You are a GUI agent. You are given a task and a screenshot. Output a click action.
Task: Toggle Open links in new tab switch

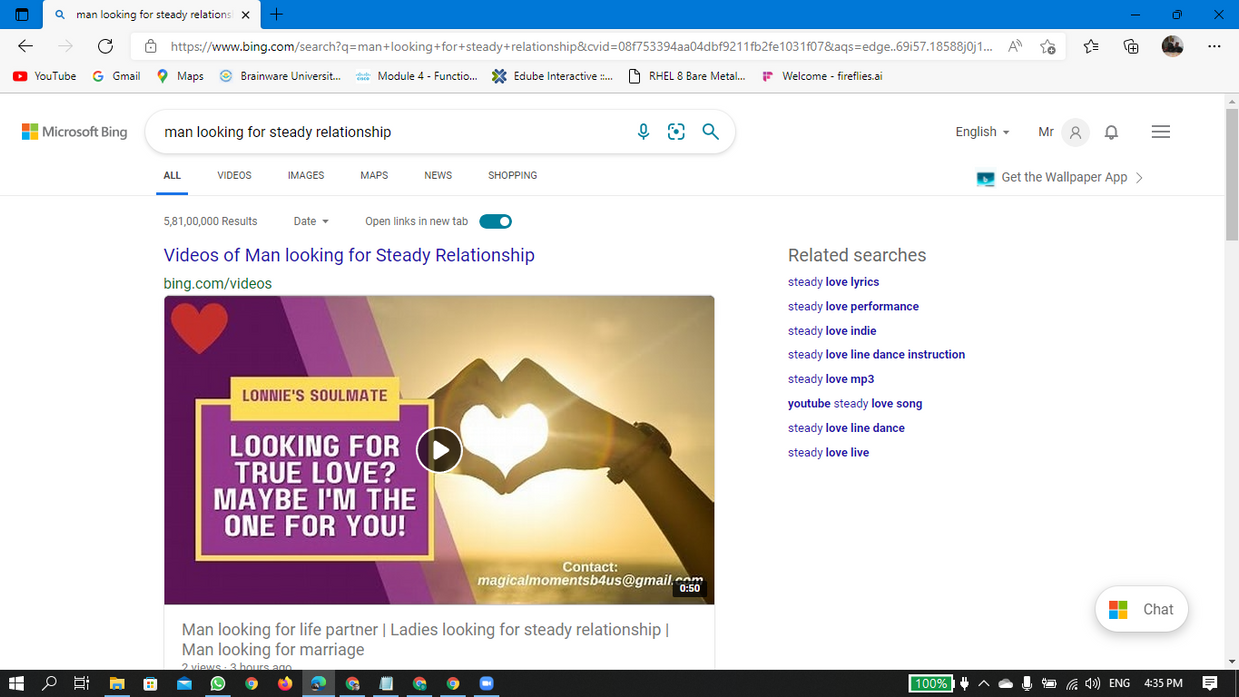(x=495, y=221)
